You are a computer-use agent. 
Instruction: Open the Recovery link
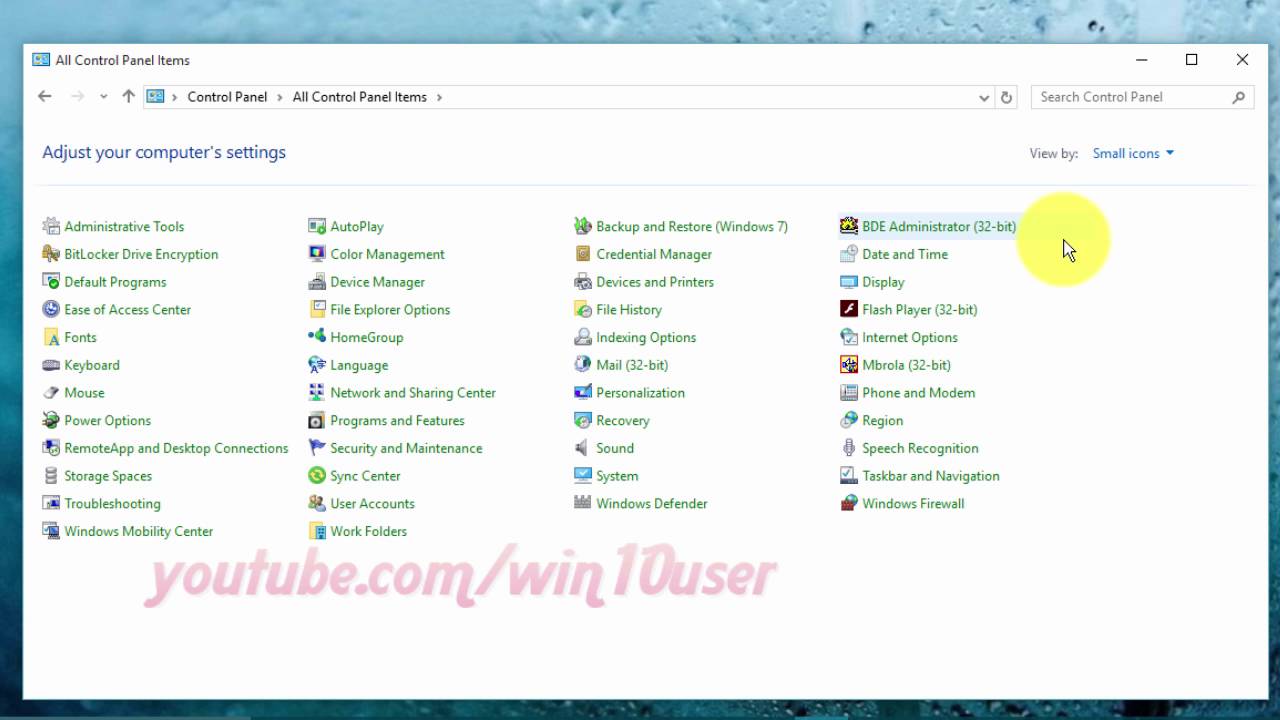pyautogui.click(x=622, y=421)
